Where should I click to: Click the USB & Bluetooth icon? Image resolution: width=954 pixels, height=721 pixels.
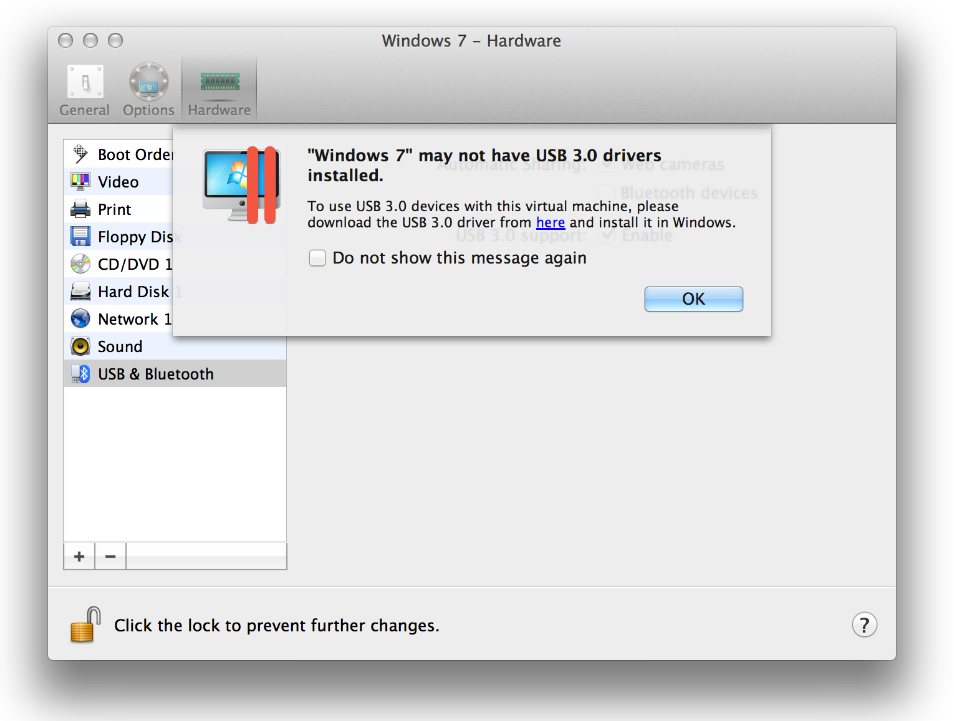(80, 374)
